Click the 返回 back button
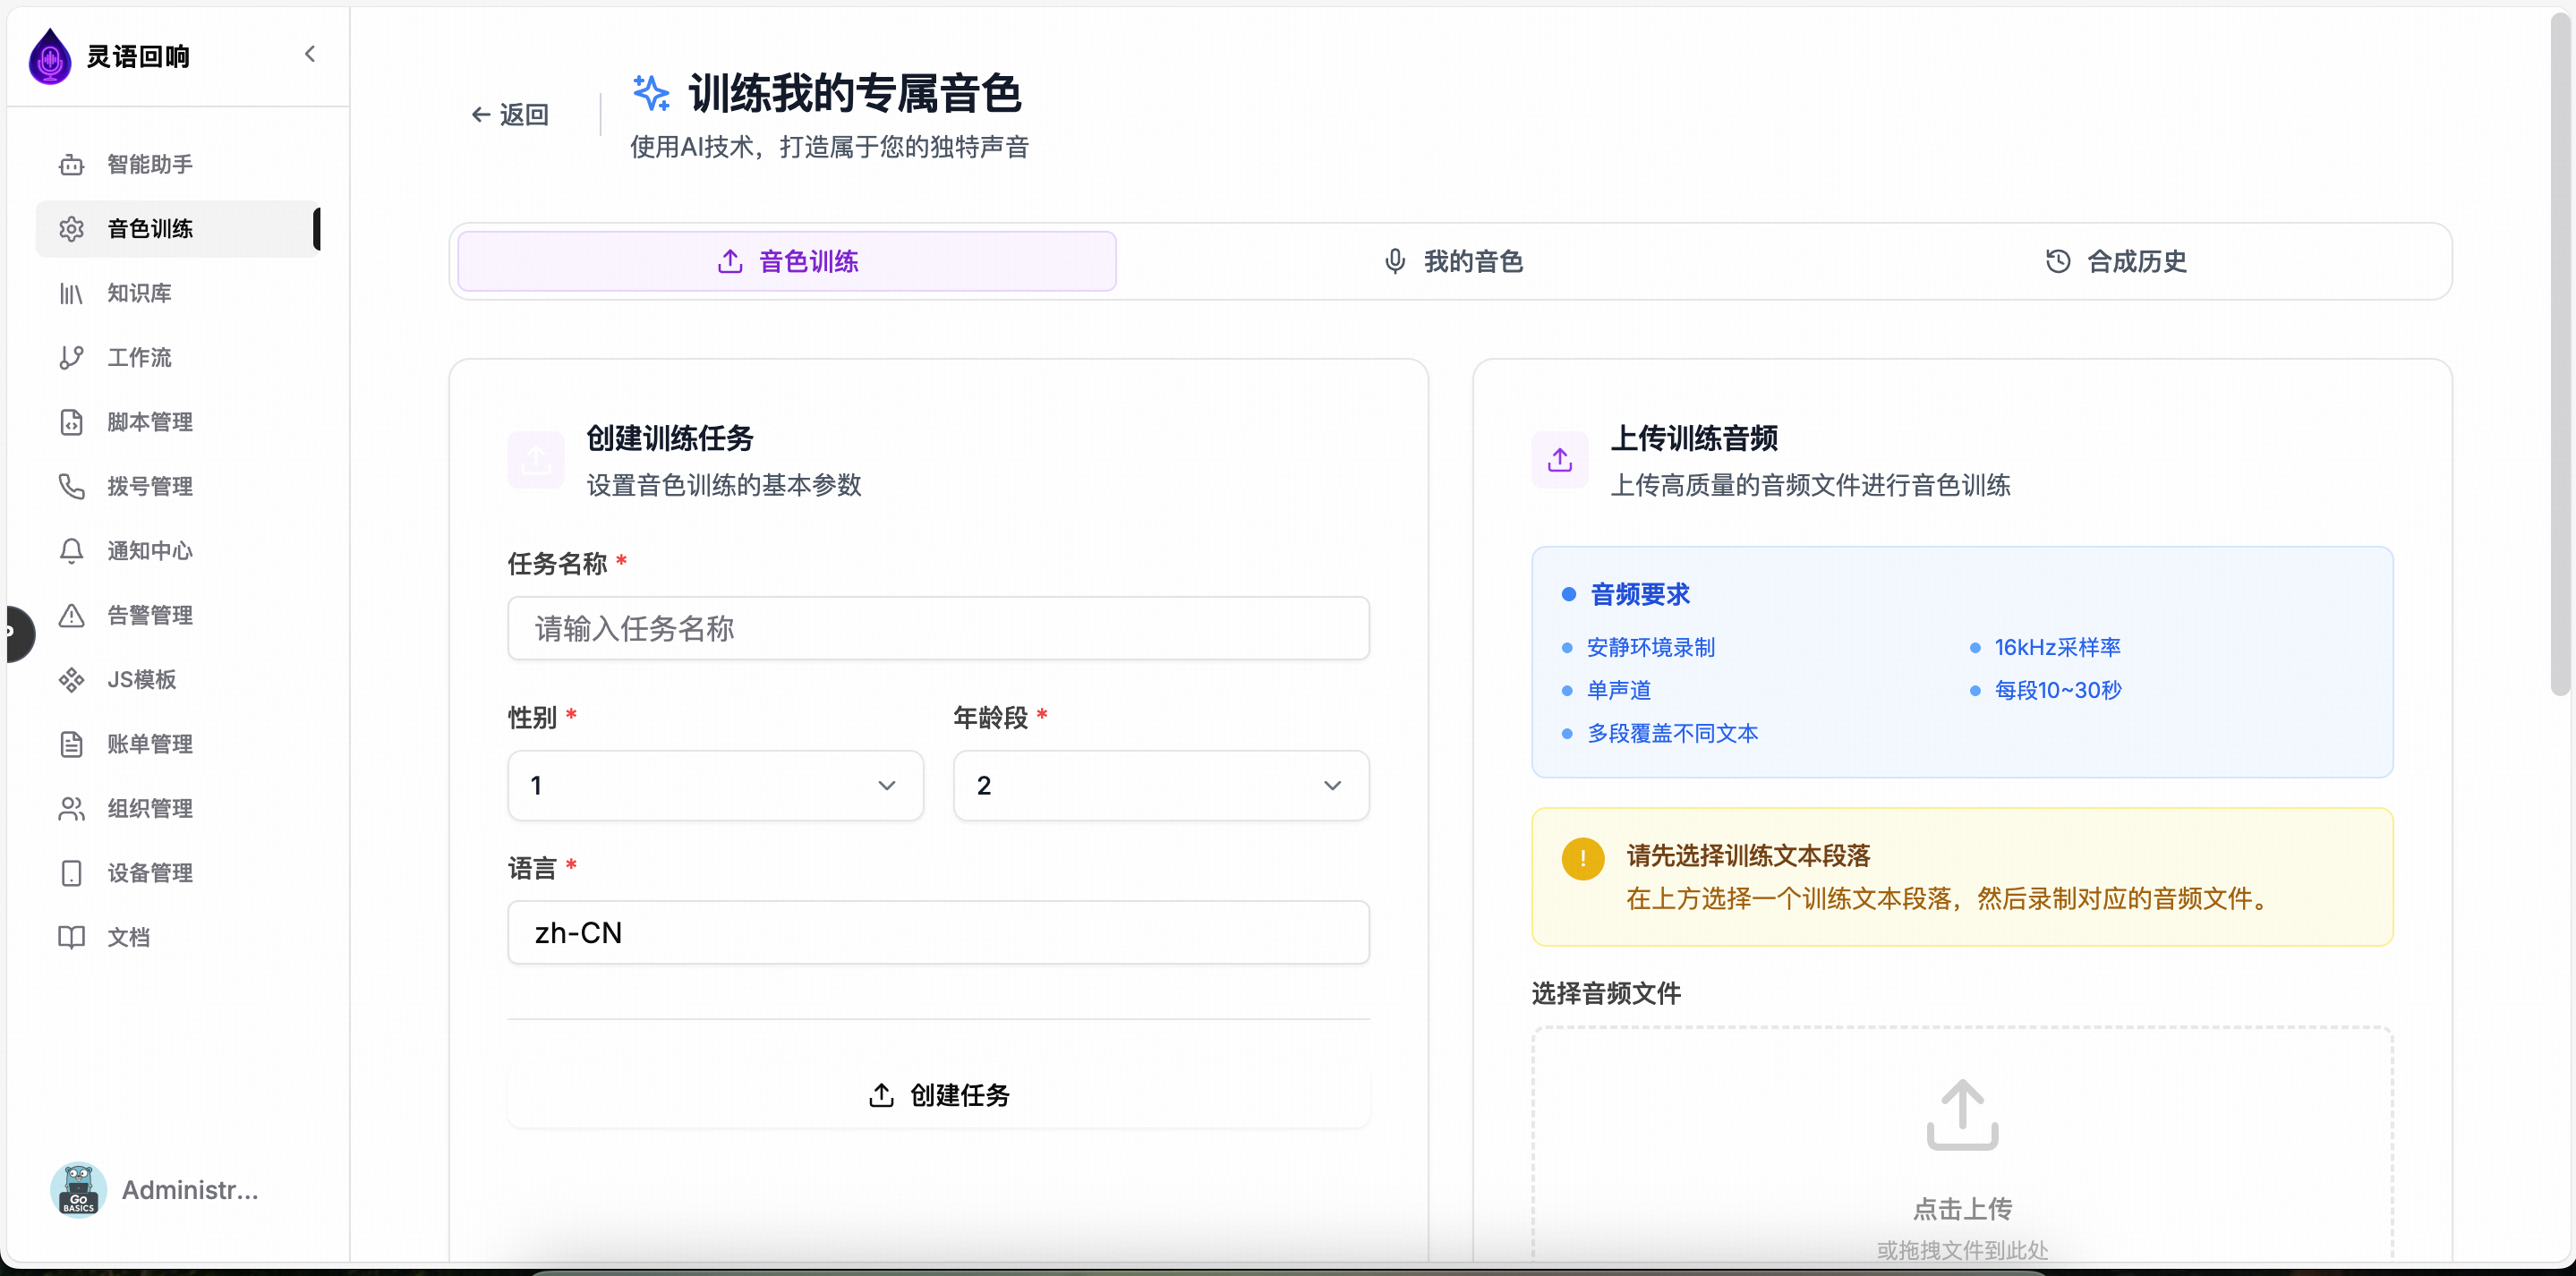Screen dimensions: 2576x1276 pos(510,115)
